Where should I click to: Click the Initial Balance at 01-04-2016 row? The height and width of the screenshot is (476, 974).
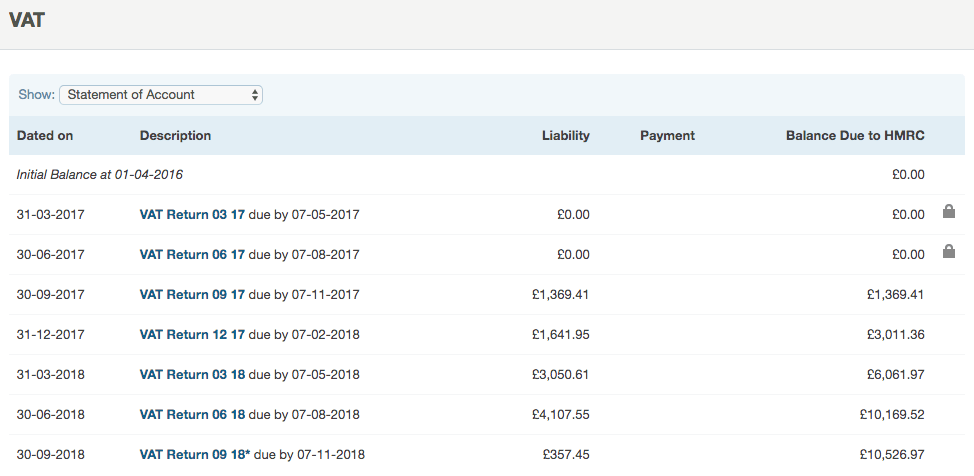coord(486,175)
